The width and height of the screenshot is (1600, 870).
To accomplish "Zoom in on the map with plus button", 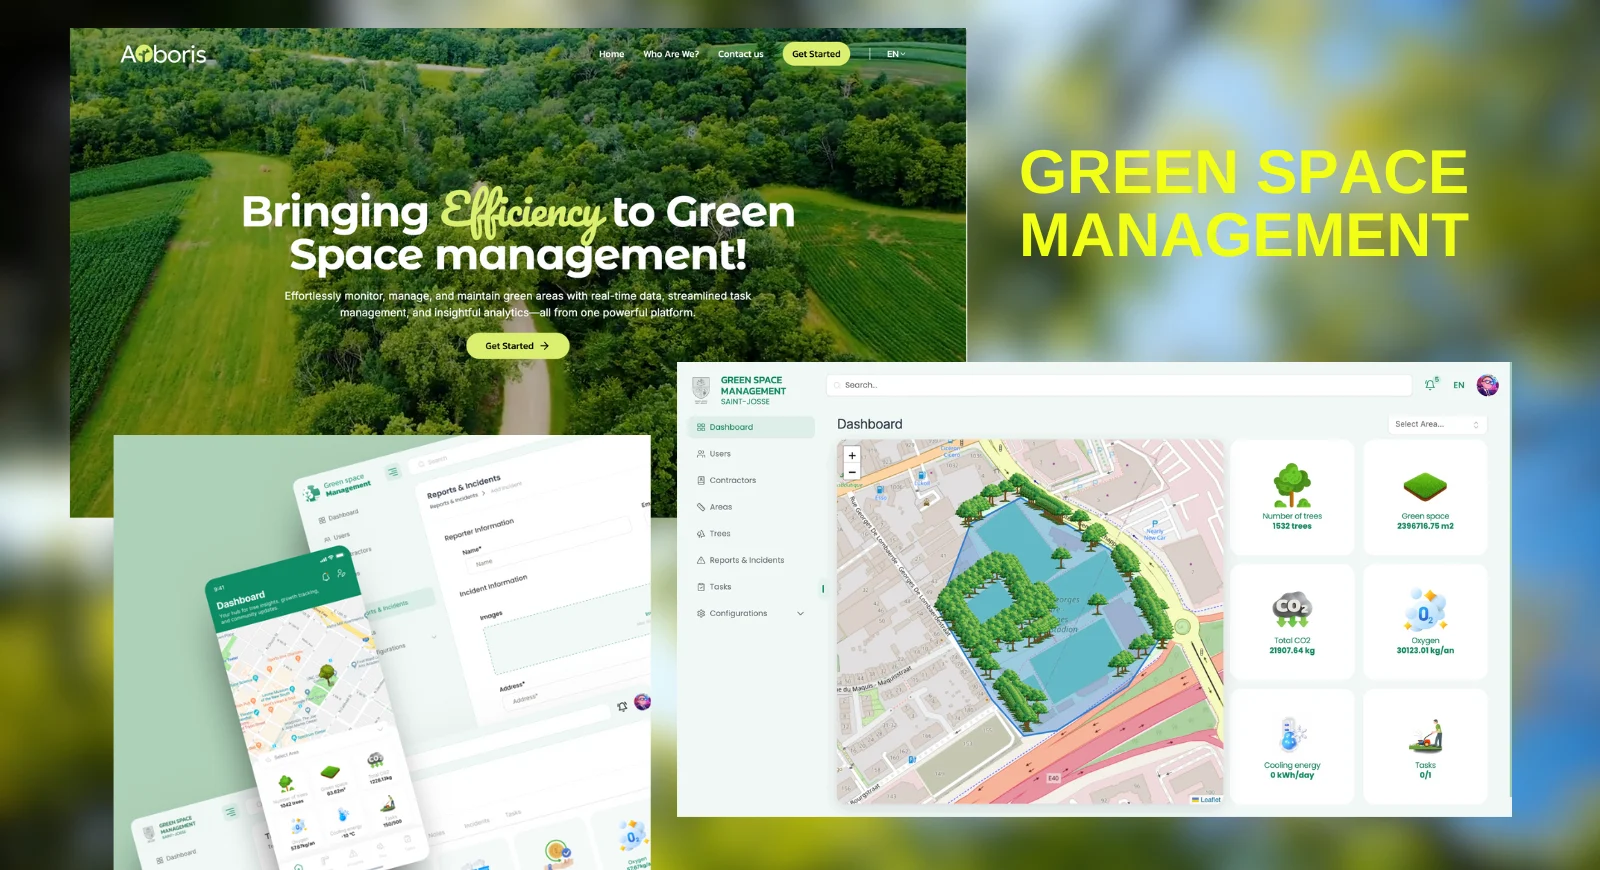I will click(852, 456).
